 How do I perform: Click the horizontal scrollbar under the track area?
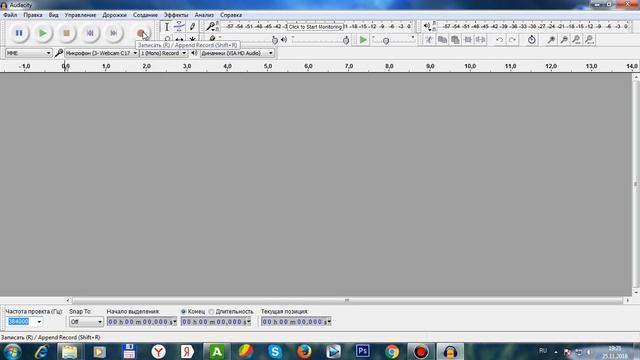click(347, 300)
